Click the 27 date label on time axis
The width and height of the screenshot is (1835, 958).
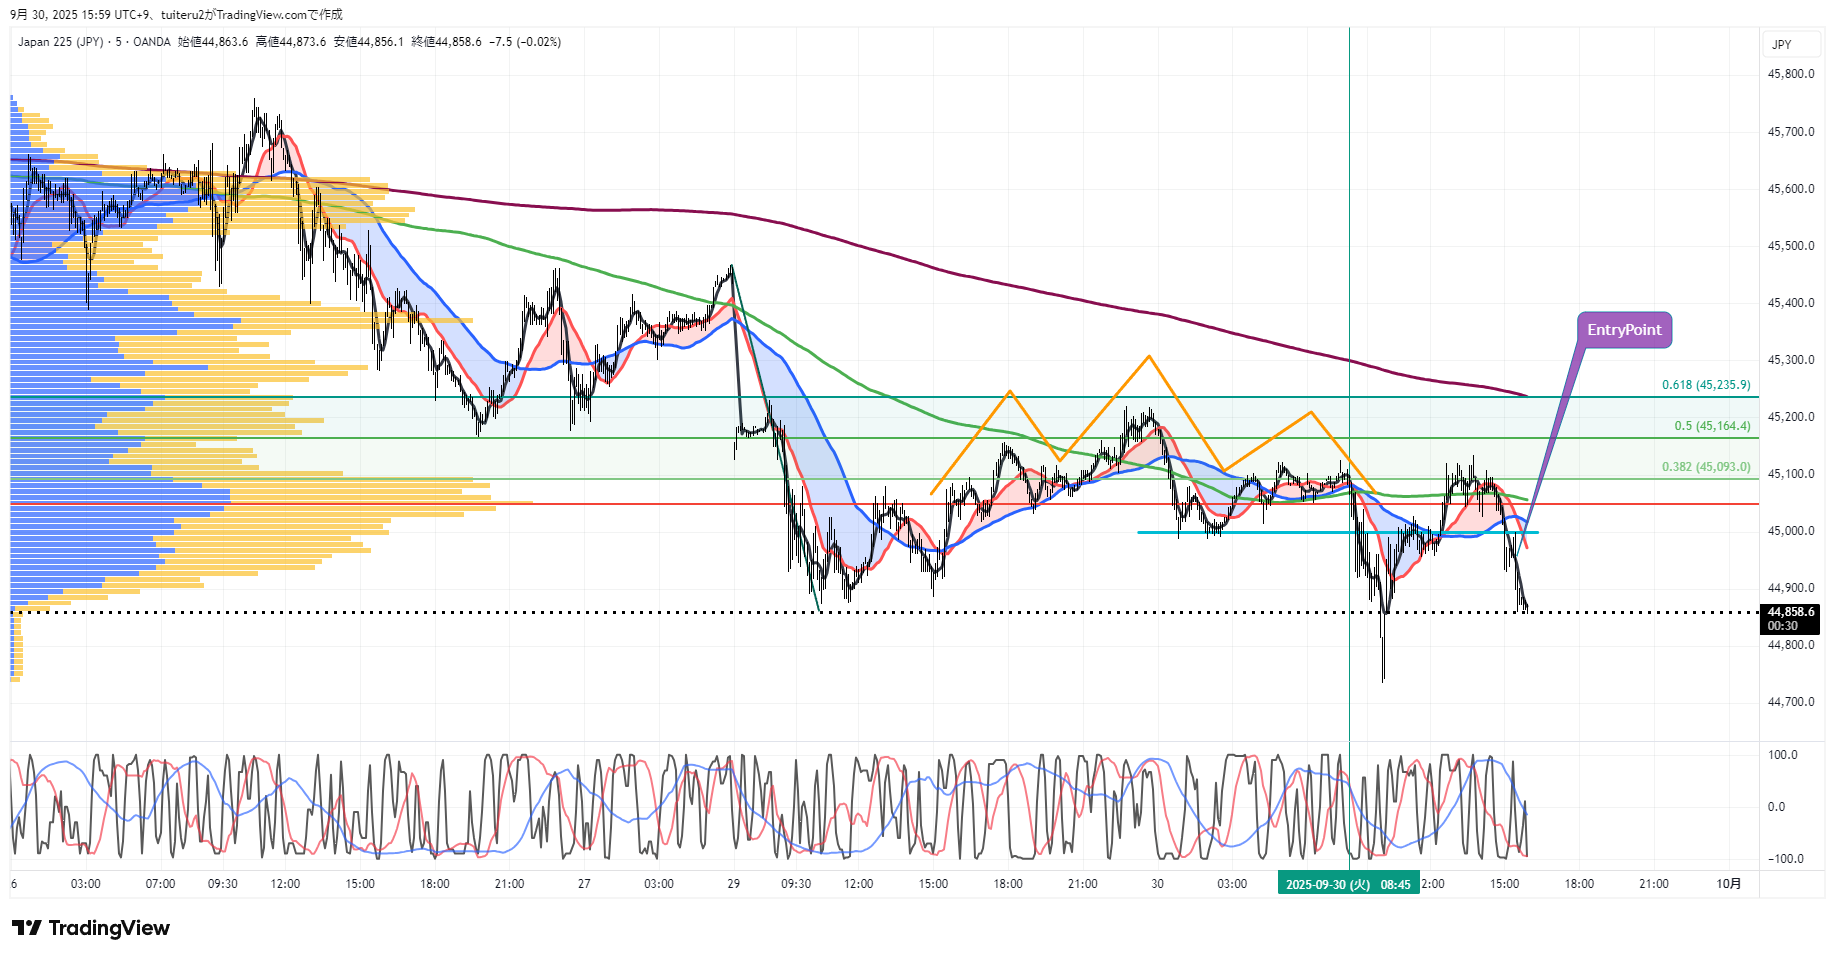click(x=584, y=884)
